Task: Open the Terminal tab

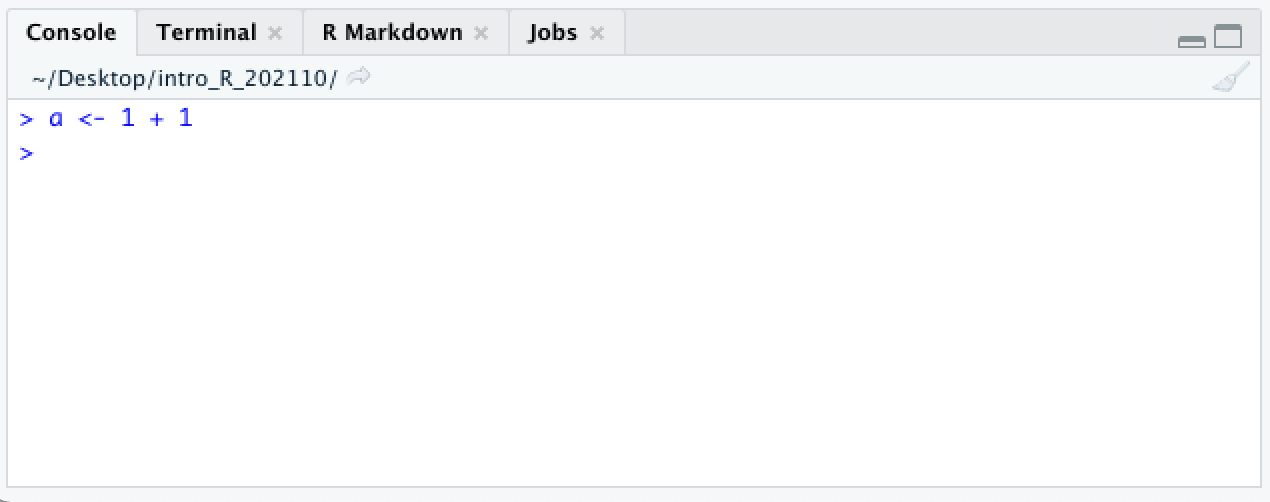Action: (207, 32)
